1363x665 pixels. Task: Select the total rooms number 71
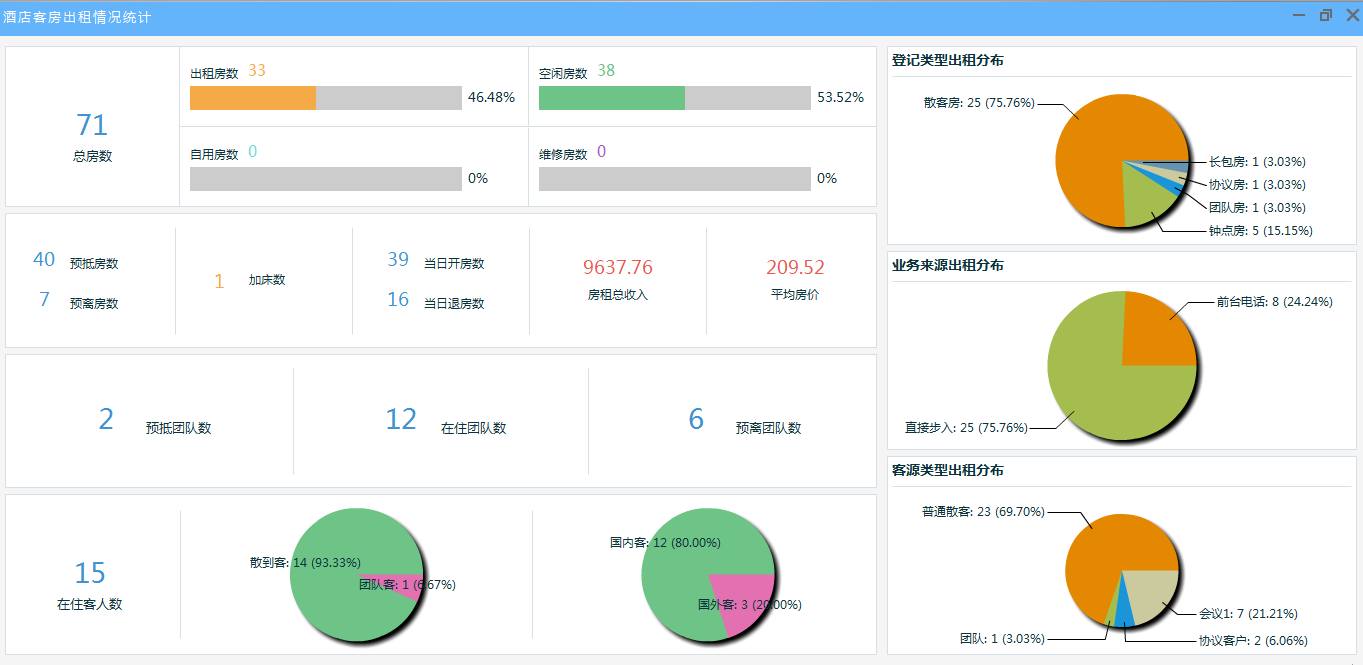coord(92,125)
